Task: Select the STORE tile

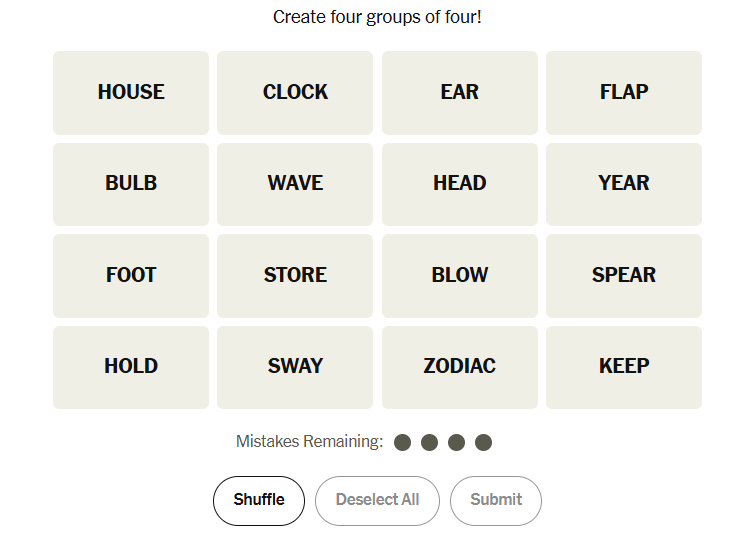Action: click(x=295, y=276)
